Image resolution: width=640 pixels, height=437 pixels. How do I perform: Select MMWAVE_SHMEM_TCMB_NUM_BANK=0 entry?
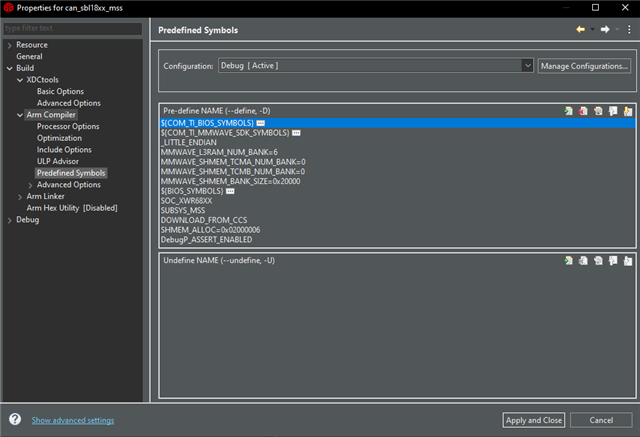click(233, 172)
